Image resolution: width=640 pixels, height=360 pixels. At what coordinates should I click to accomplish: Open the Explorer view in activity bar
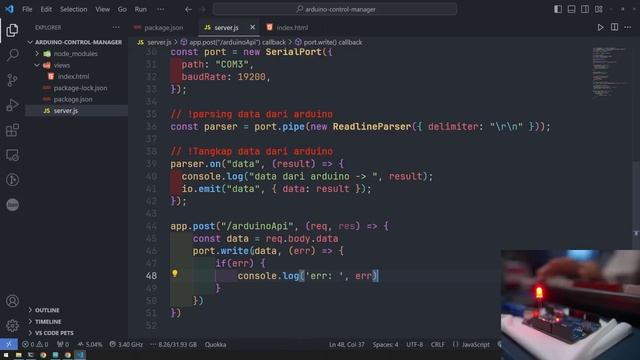pyautogui.click(x=12, y=30)
